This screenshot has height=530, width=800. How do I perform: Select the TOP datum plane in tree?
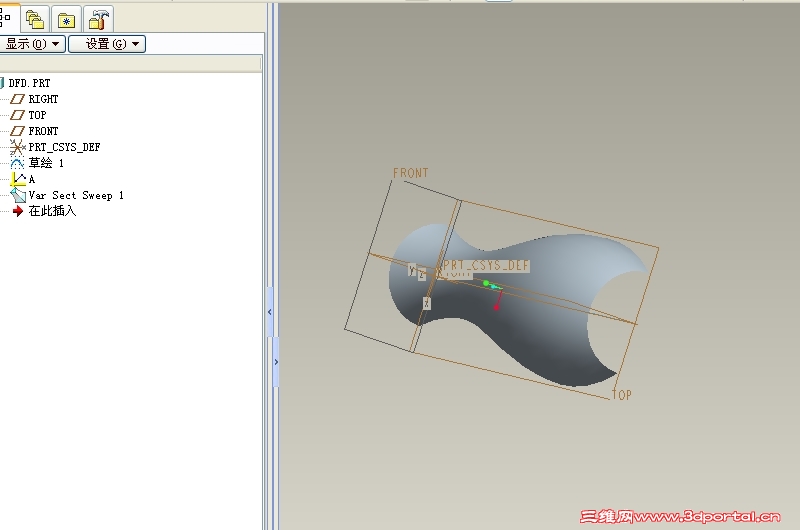37,115
